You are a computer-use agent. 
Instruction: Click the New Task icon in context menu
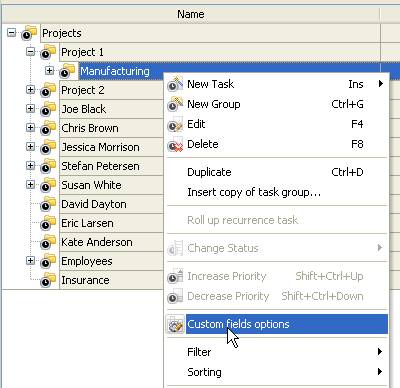click(175, 84)
